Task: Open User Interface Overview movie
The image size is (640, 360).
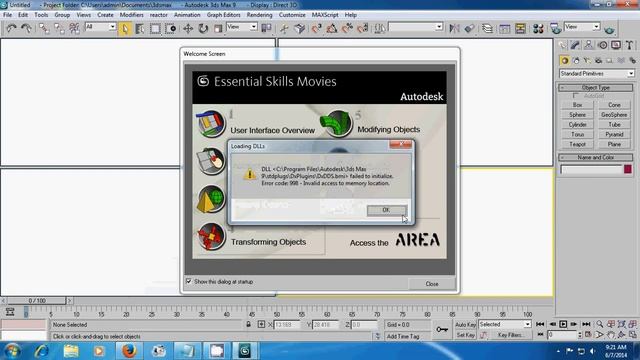Action: point(272,131)
